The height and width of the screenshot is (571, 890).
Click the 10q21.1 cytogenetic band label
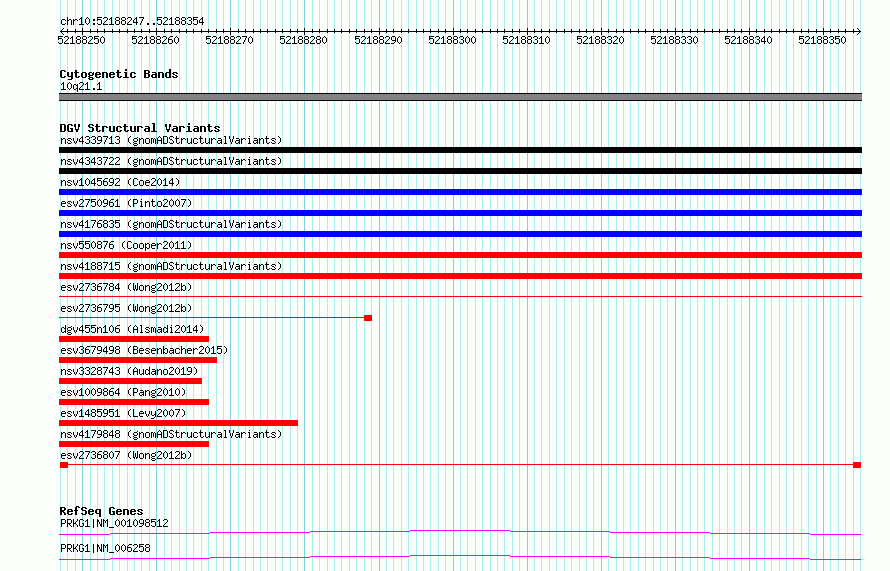pos(81,86)
